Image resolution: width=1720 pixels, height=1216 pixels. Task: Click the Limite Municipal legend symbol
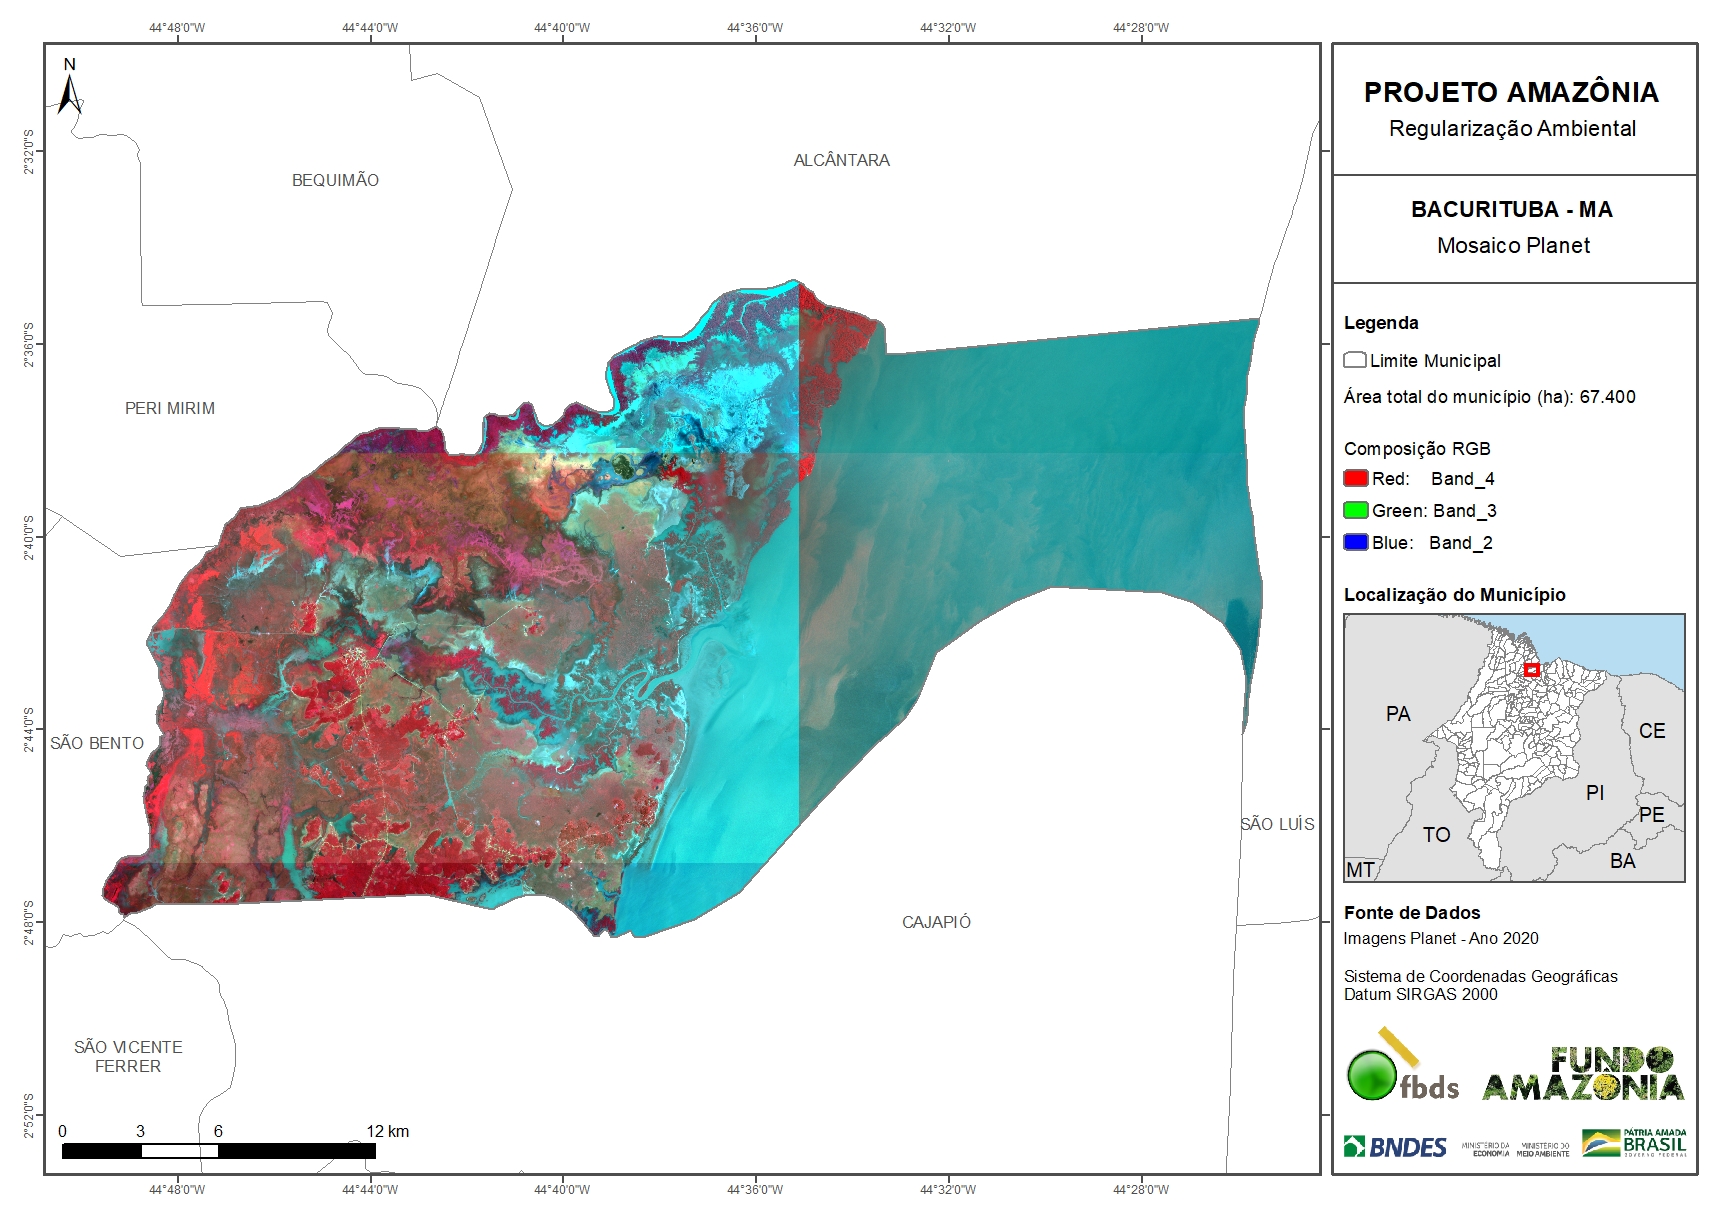(1355, 360)
